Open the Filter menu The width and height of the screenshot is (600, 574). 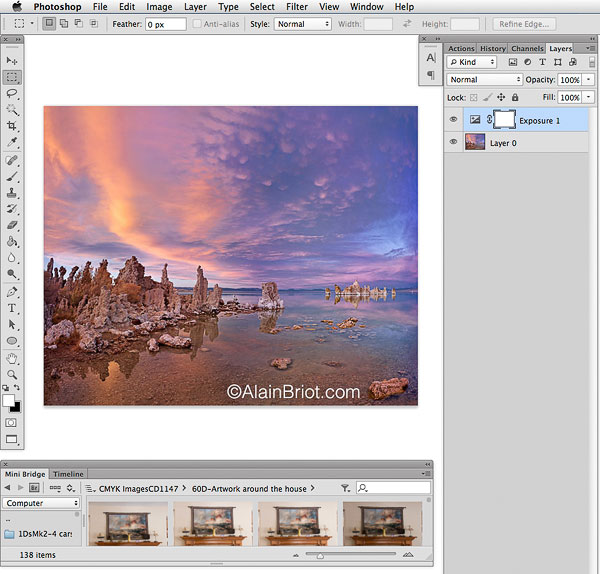(296, 7)
